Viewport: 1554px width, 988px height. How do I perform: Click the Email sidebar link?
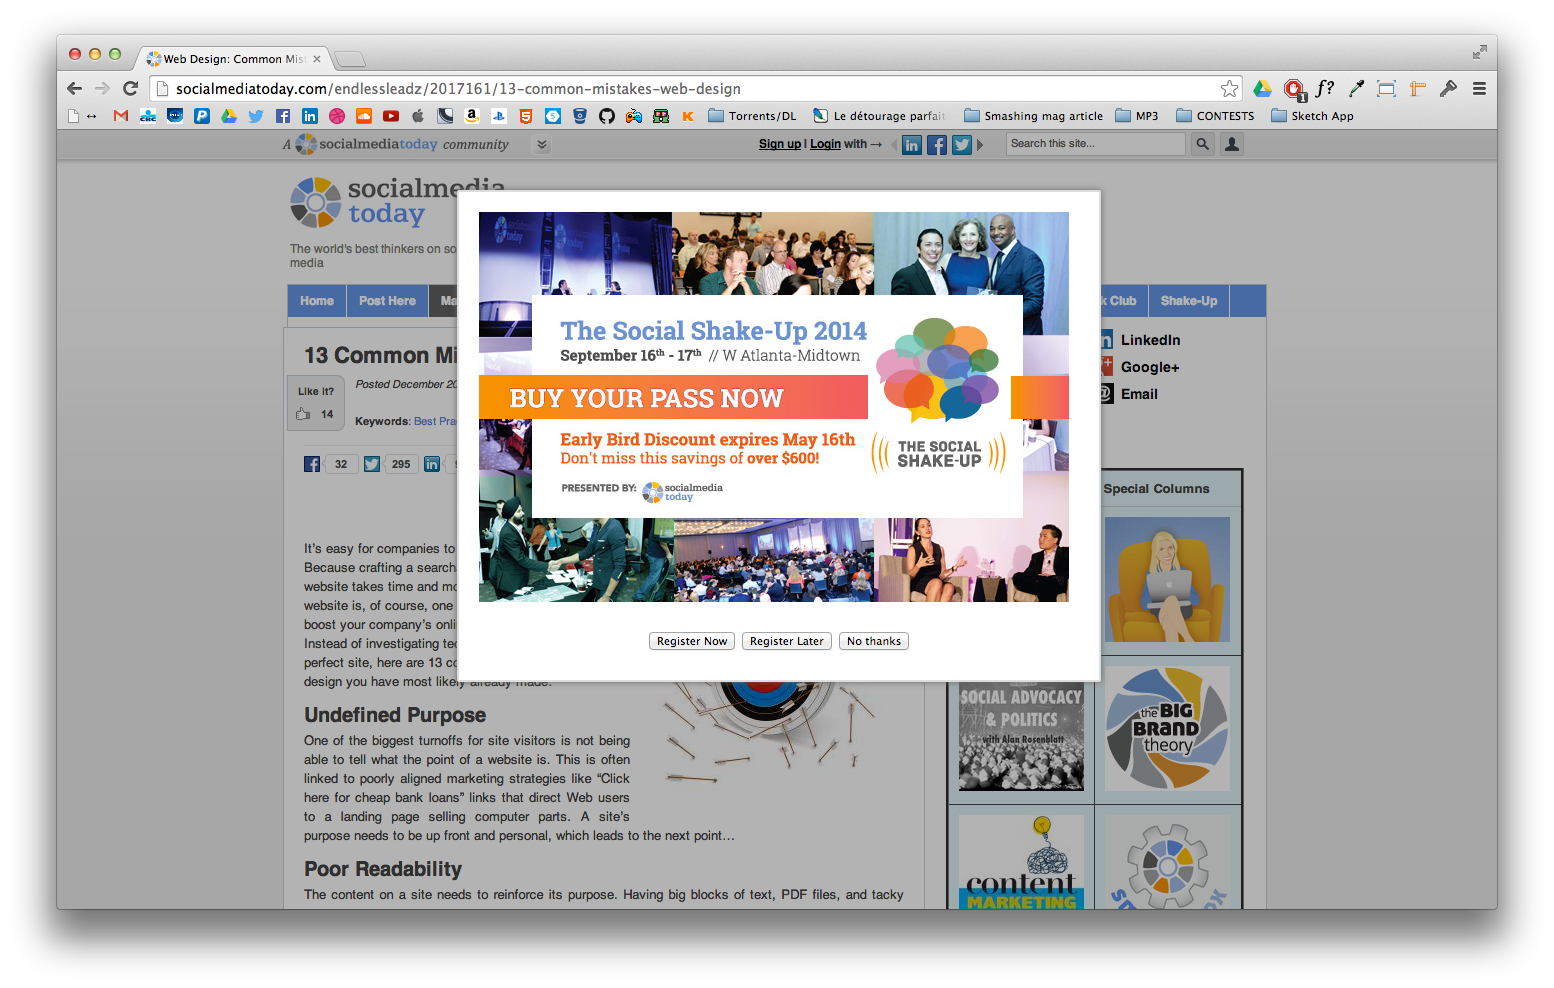click(x=1139, y=394)
